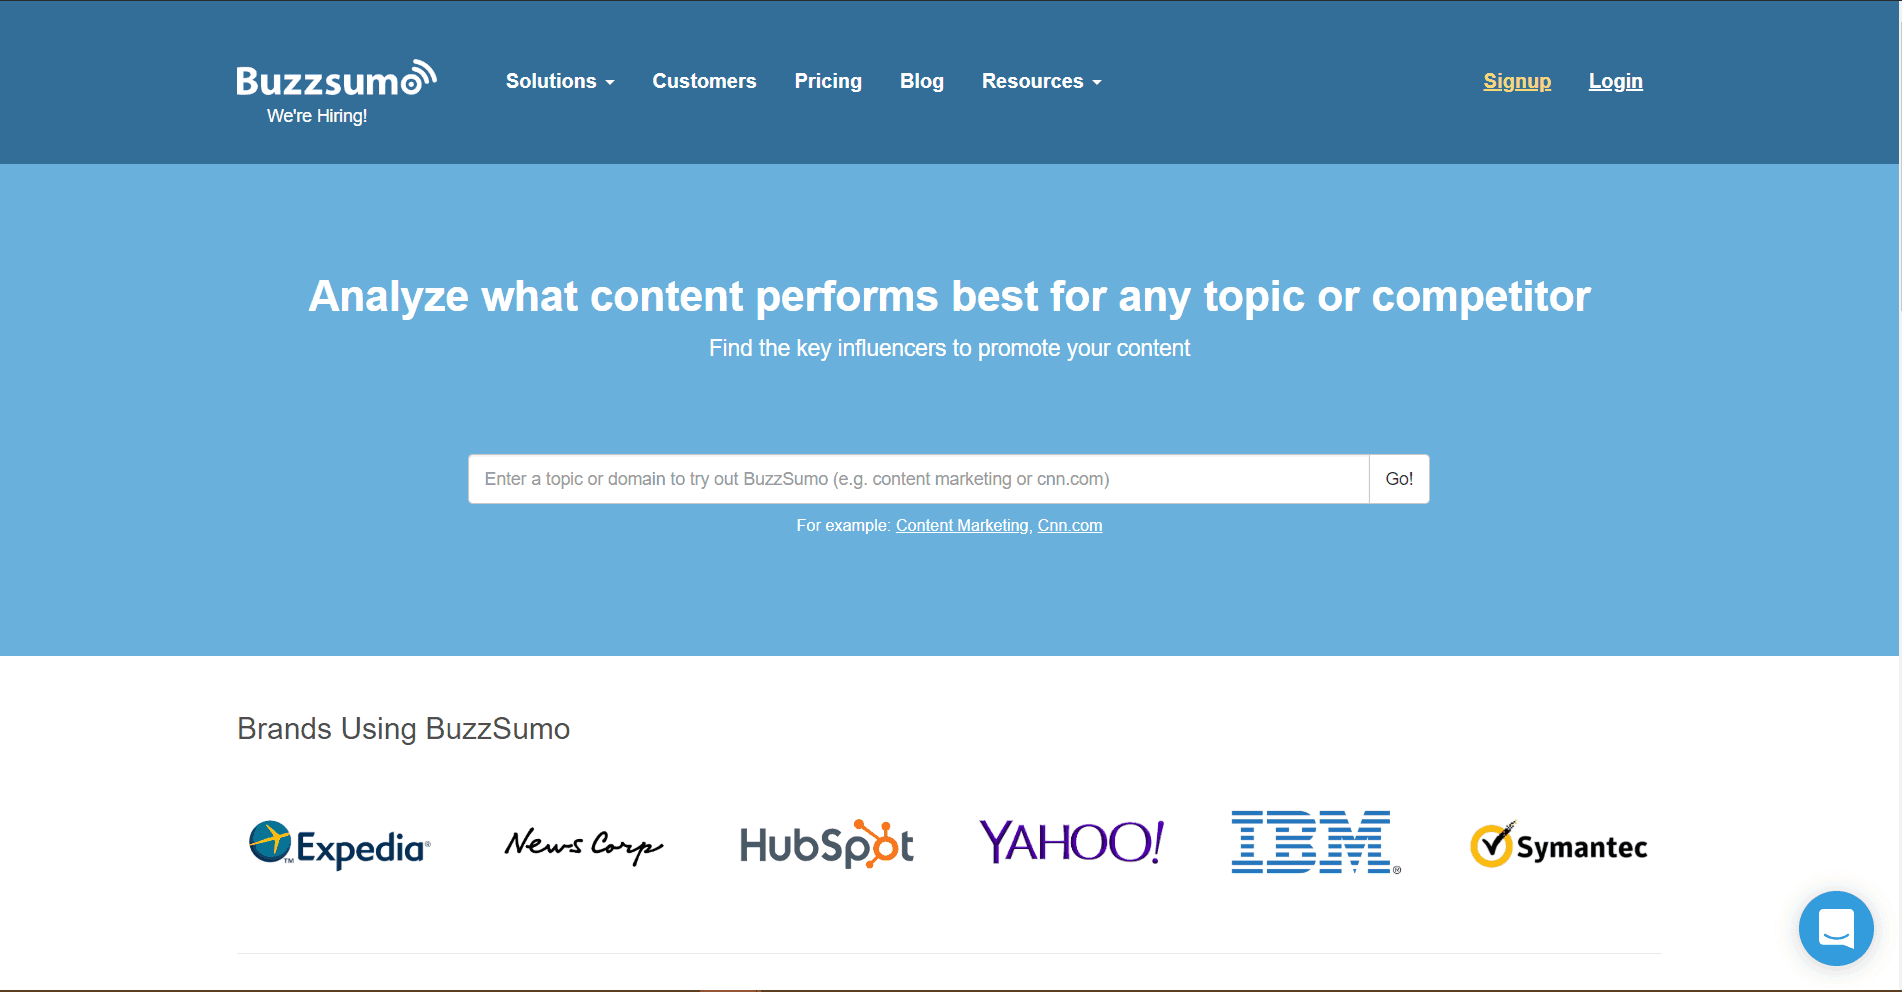Click the 'For example:' label text

tap(843, 525)
